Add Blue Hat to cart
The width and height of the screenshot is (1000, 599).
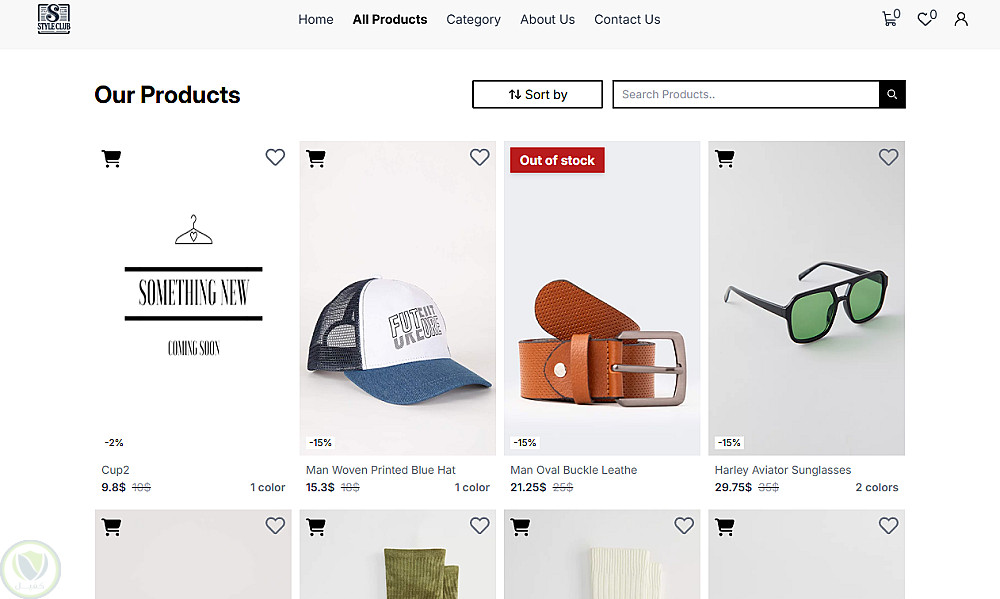(316, 158)
